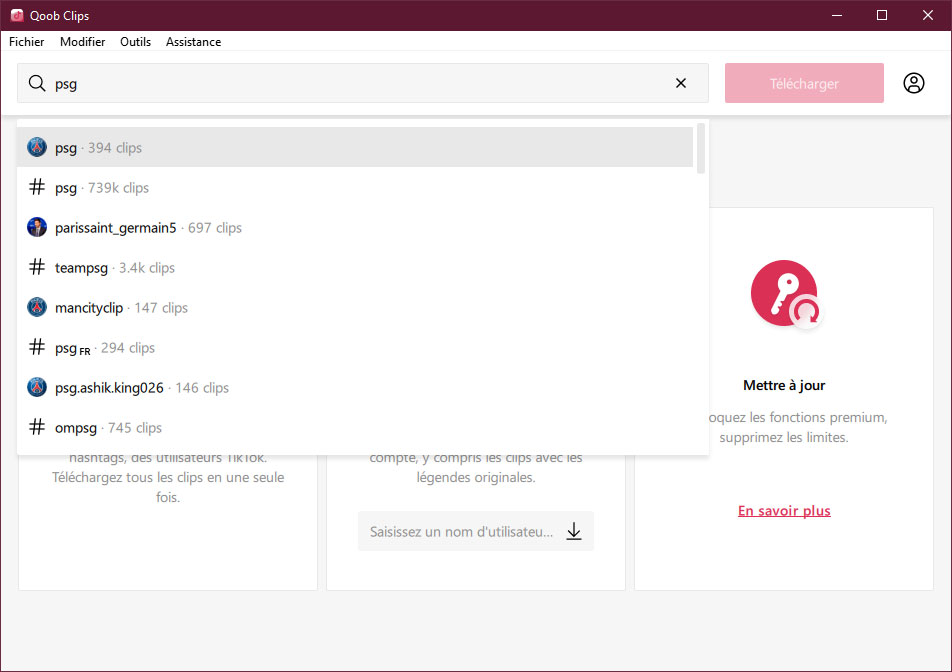
Task: Click hashtag icon next to psg FR
Action: pyautogui.click(x=37, y=347)
